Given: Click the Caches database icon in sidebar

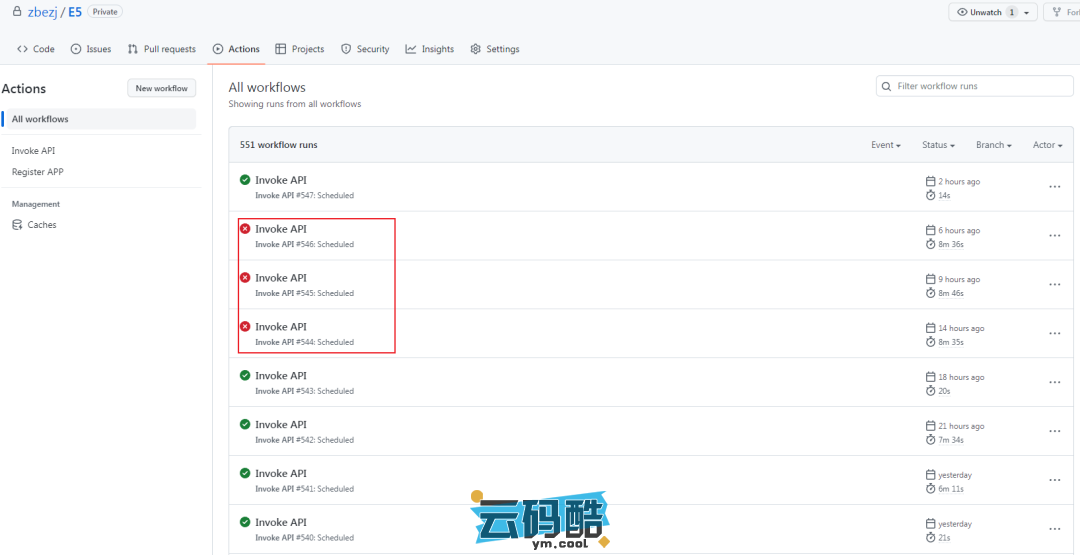Looking at the screenshot, I should coord(17,225).
